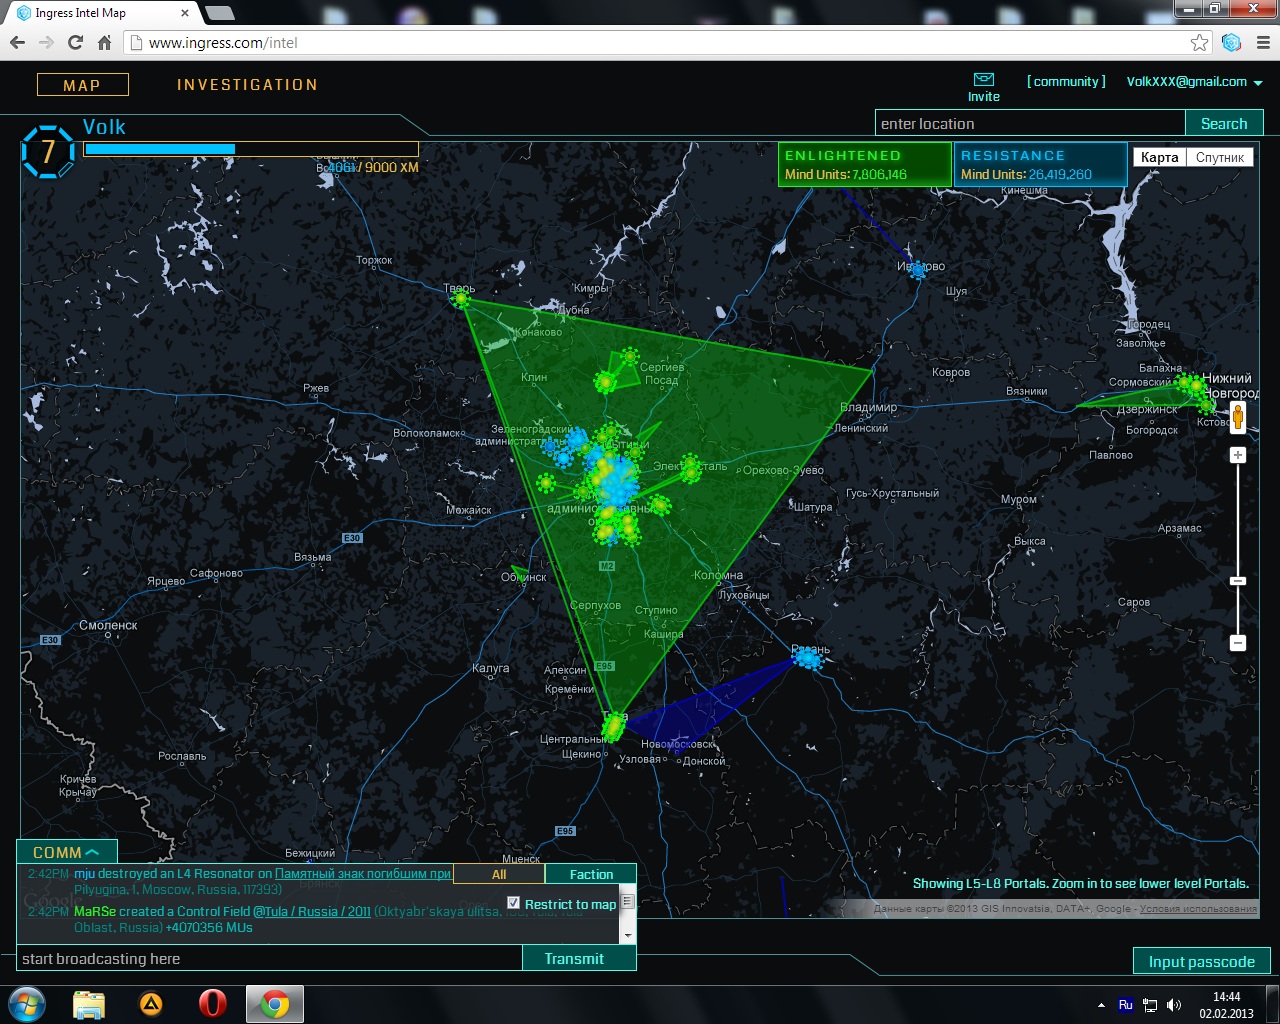The width and height of the screenshot is (1280, 1024).
Task: Open the MAP tab
Action: point(82,85)
